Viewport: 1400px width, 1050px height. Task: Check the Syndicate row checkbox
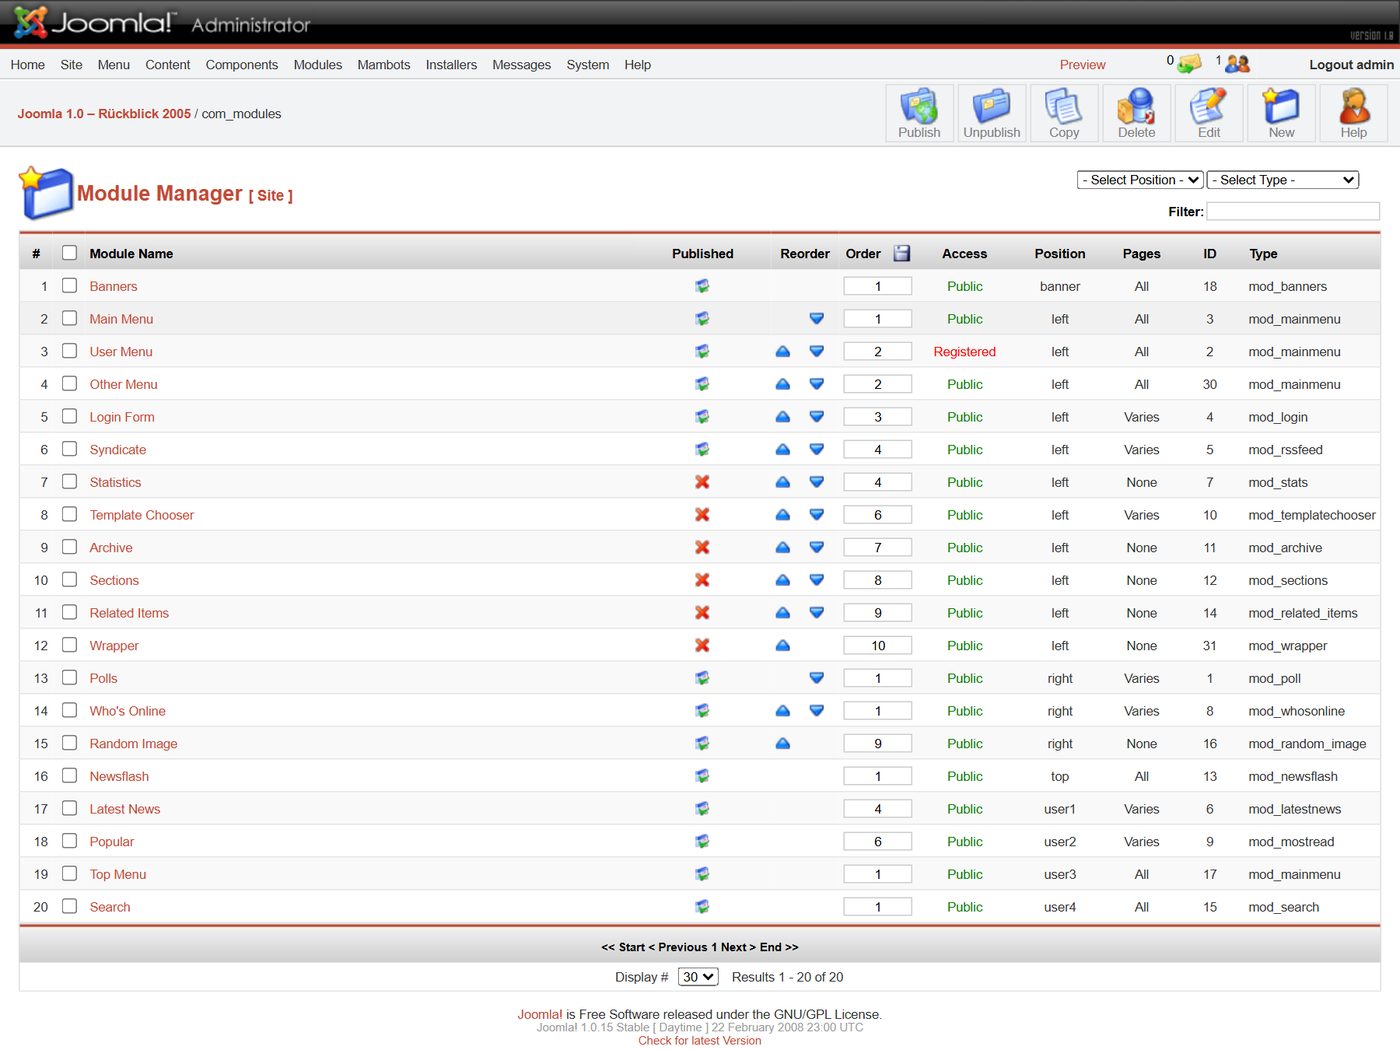(x=69, y=449)
